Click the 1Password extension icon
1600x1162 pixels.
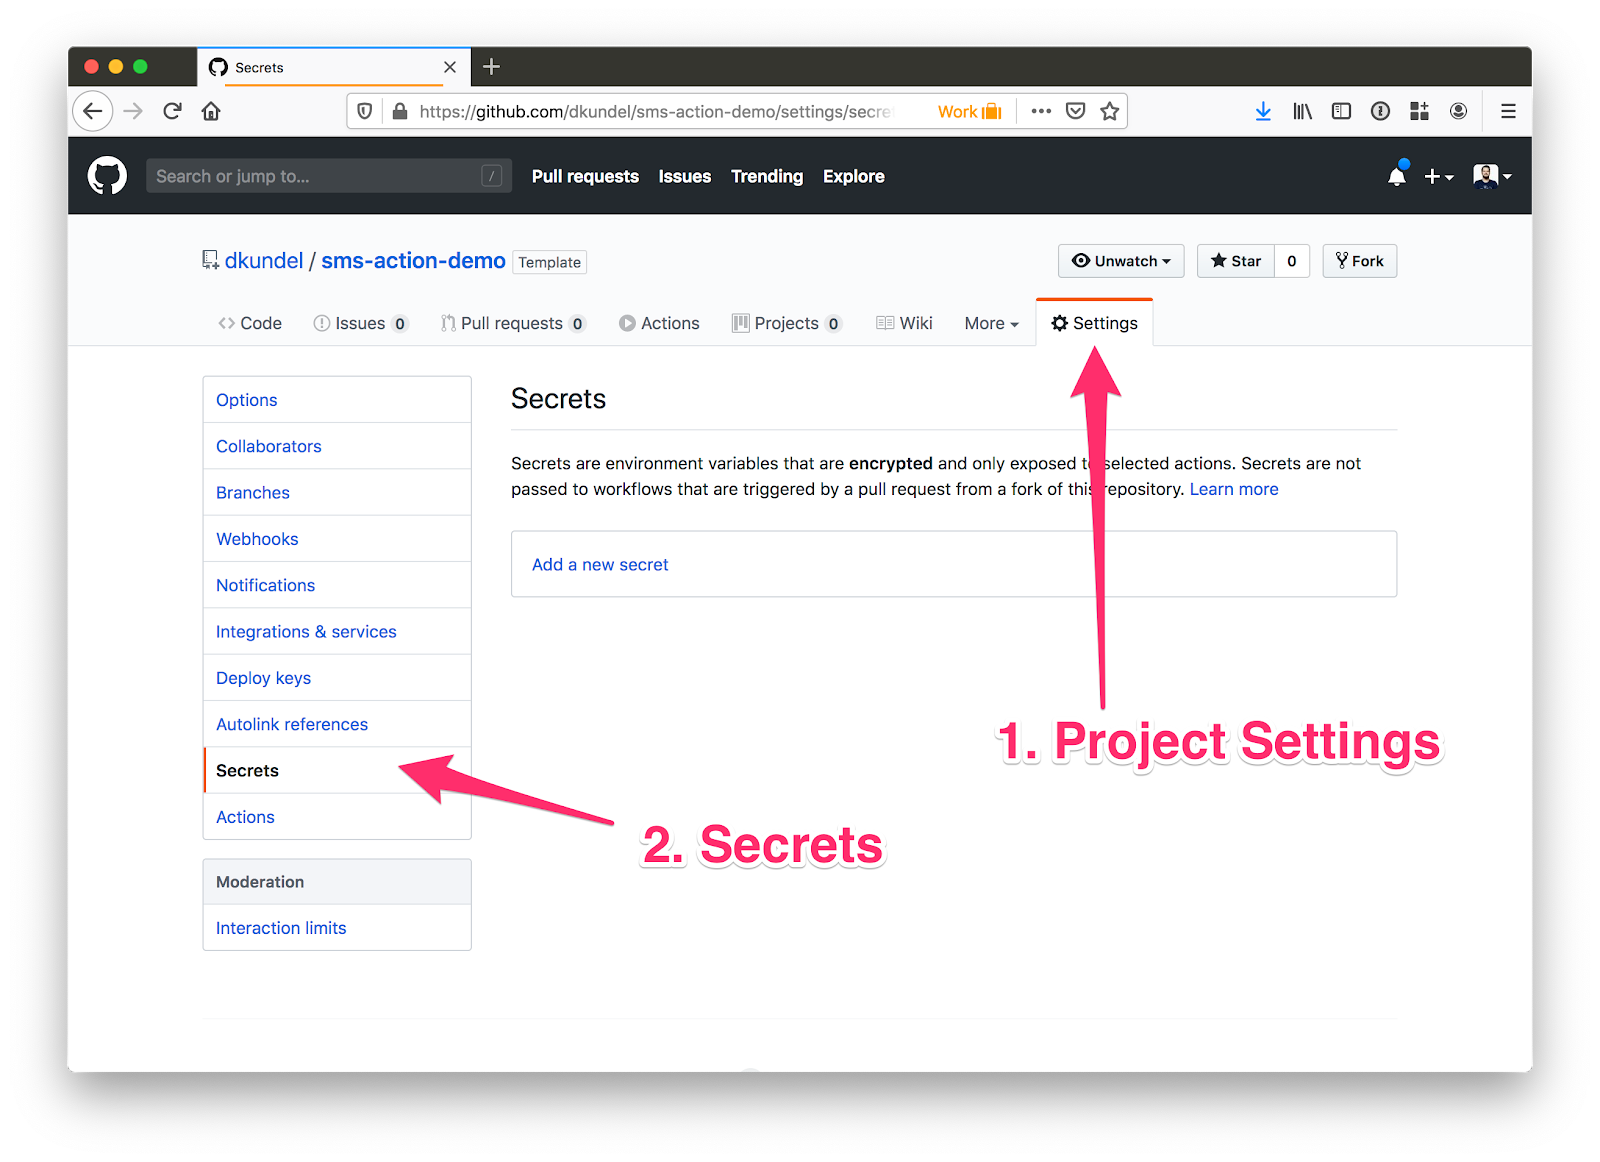[1380, 111]
